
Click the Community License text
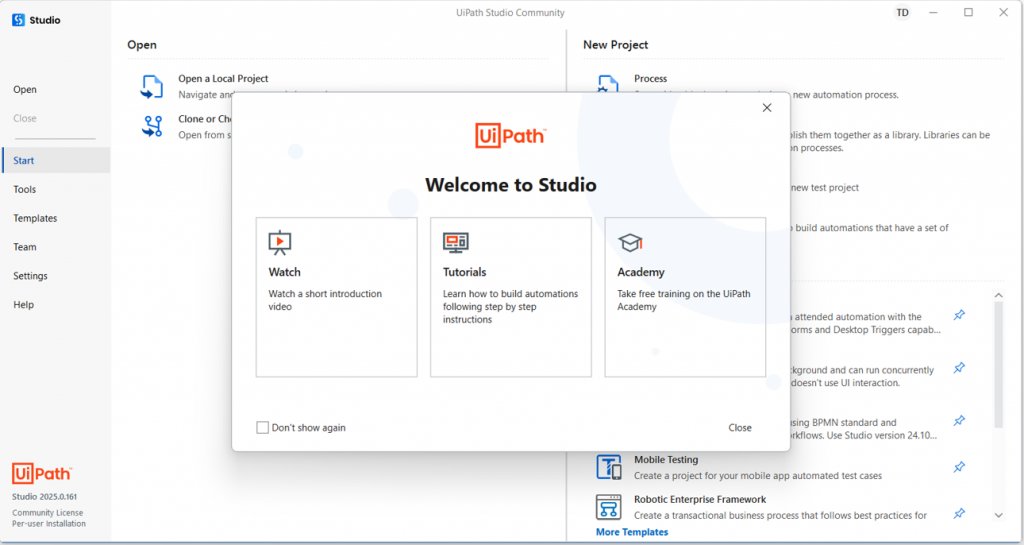point(48,513)
